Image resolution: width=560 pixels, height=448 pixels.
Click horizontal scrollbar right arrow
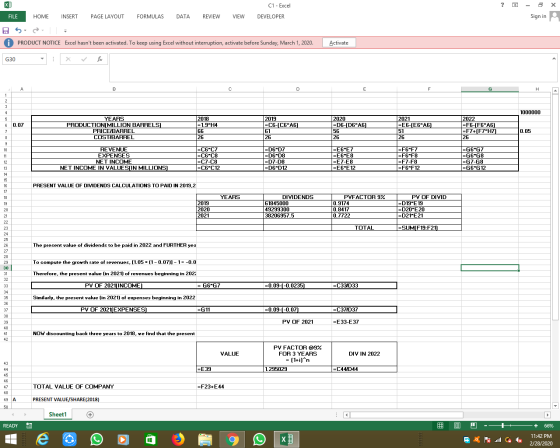pos(547,415)
